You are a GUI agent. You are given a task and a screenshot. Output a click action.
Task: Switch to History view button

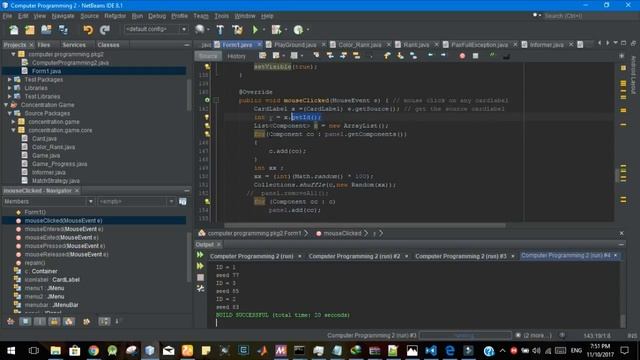[236, 56]
